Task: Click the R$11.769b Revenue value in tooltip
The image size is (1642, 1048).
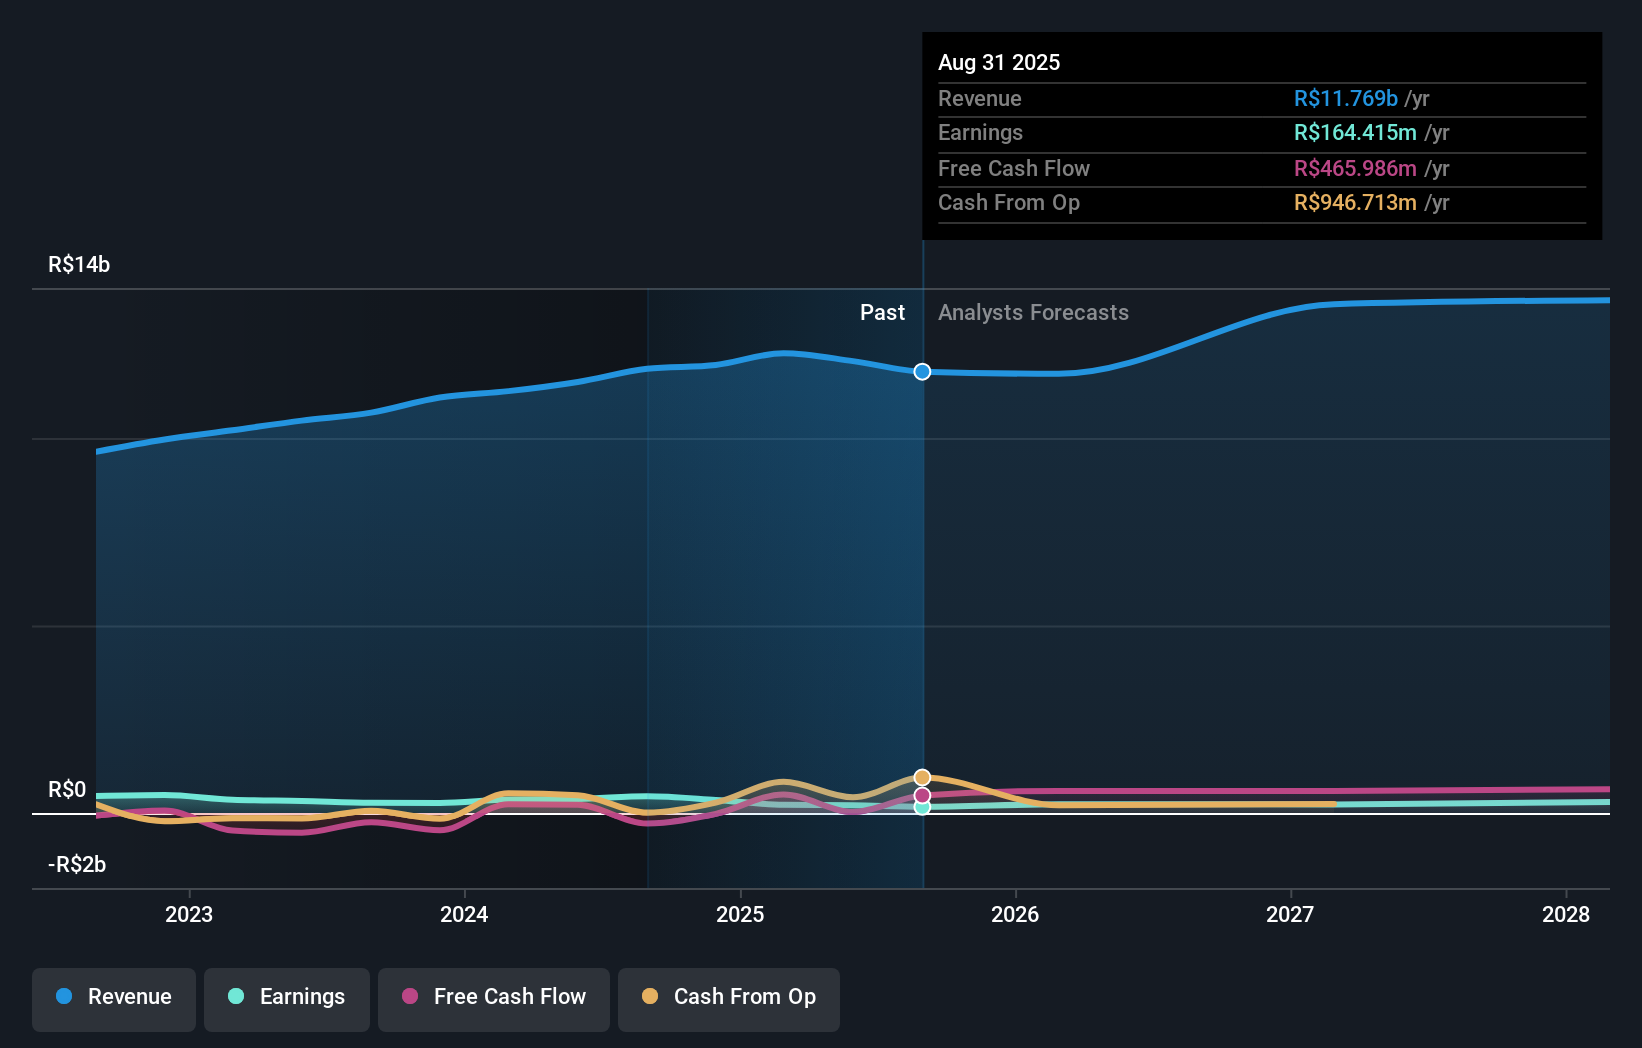Action: (1345, 99)
